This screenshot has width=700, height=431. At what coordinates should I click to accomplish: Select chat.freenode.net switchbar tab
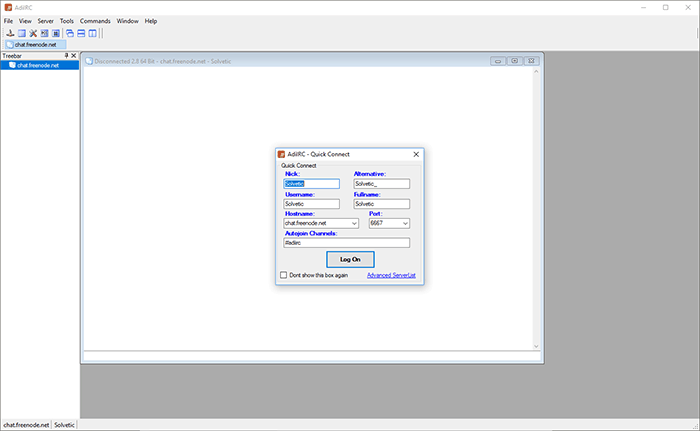35,45
